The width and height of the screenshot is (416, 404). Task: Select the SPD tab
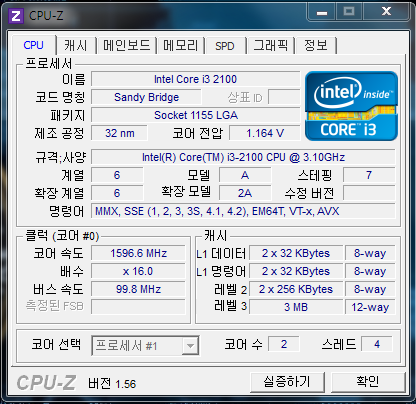(x=225, y=46)
